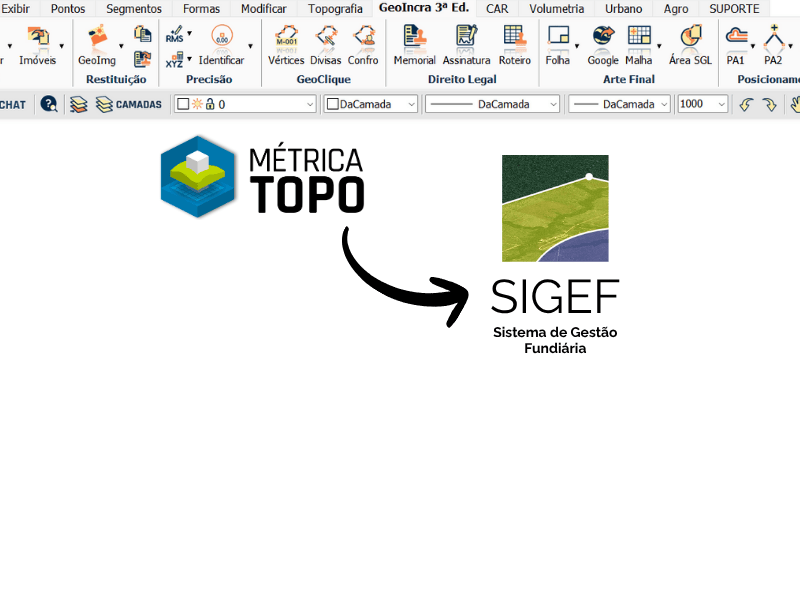Viewport: 800px width, 600px height.
Task: Click the undo curved arrow icon
Action: 747,104
